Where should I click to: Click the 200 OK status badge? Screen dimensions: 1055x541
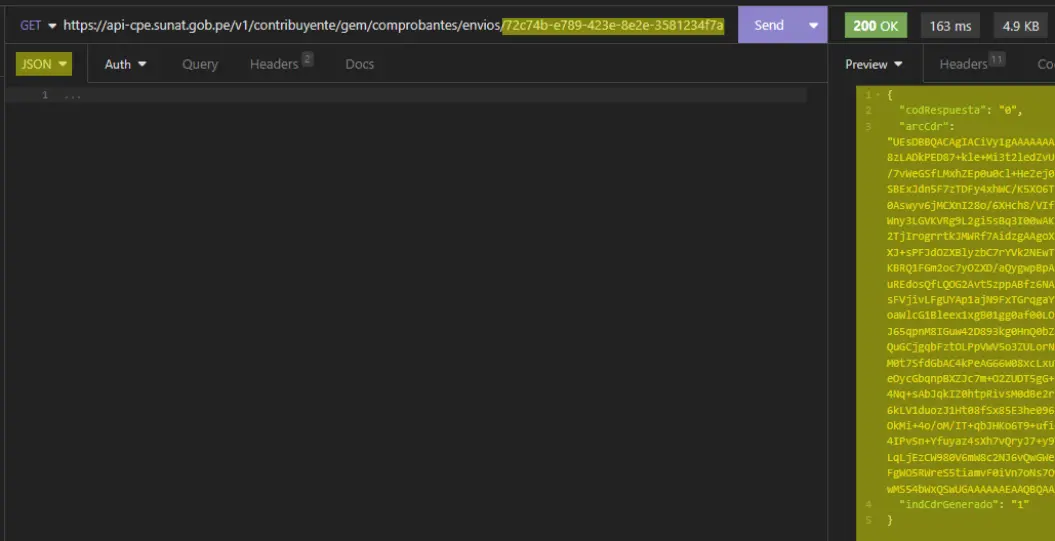point(875,26)
